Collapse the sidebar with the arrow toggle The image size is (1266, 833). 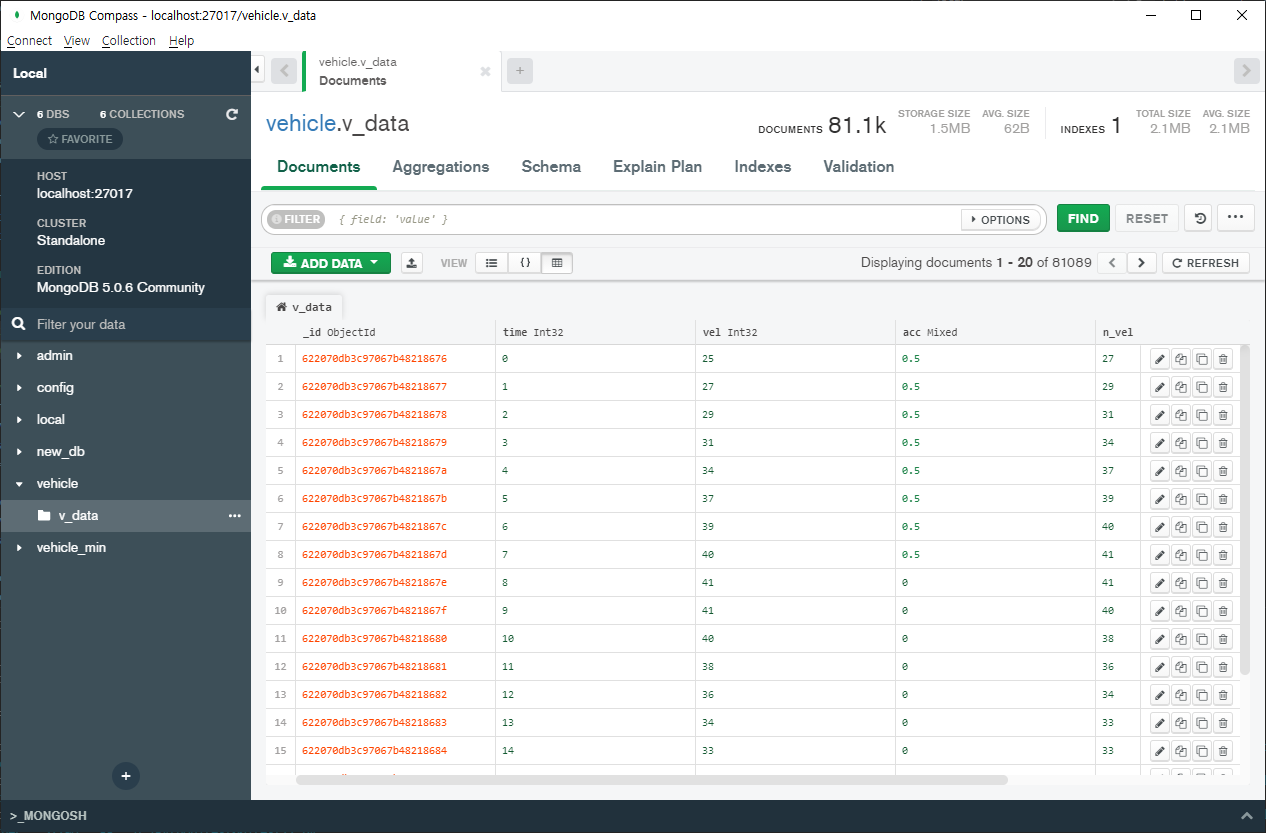pyautogui.click(x=257, y=70)
